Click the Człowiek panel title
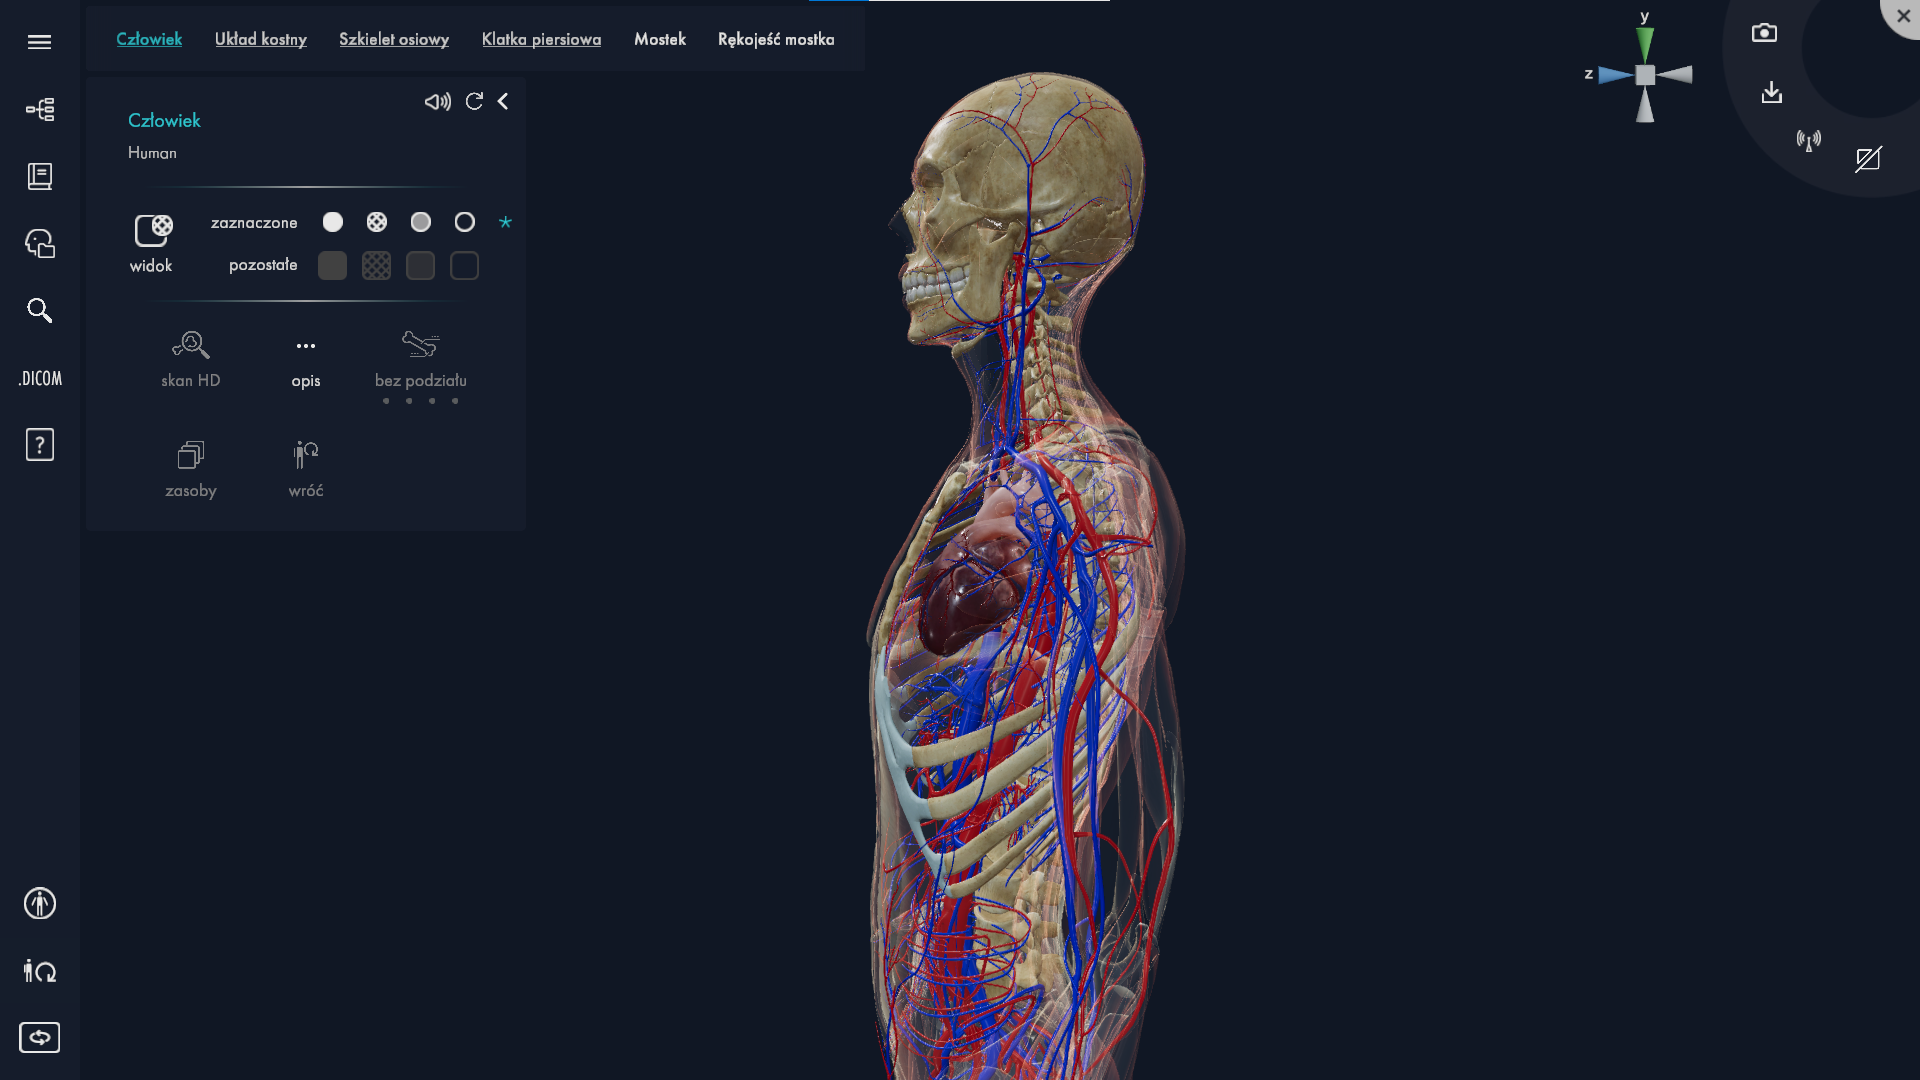This screenshot has height=1080, width=1920. coord(164,120)
